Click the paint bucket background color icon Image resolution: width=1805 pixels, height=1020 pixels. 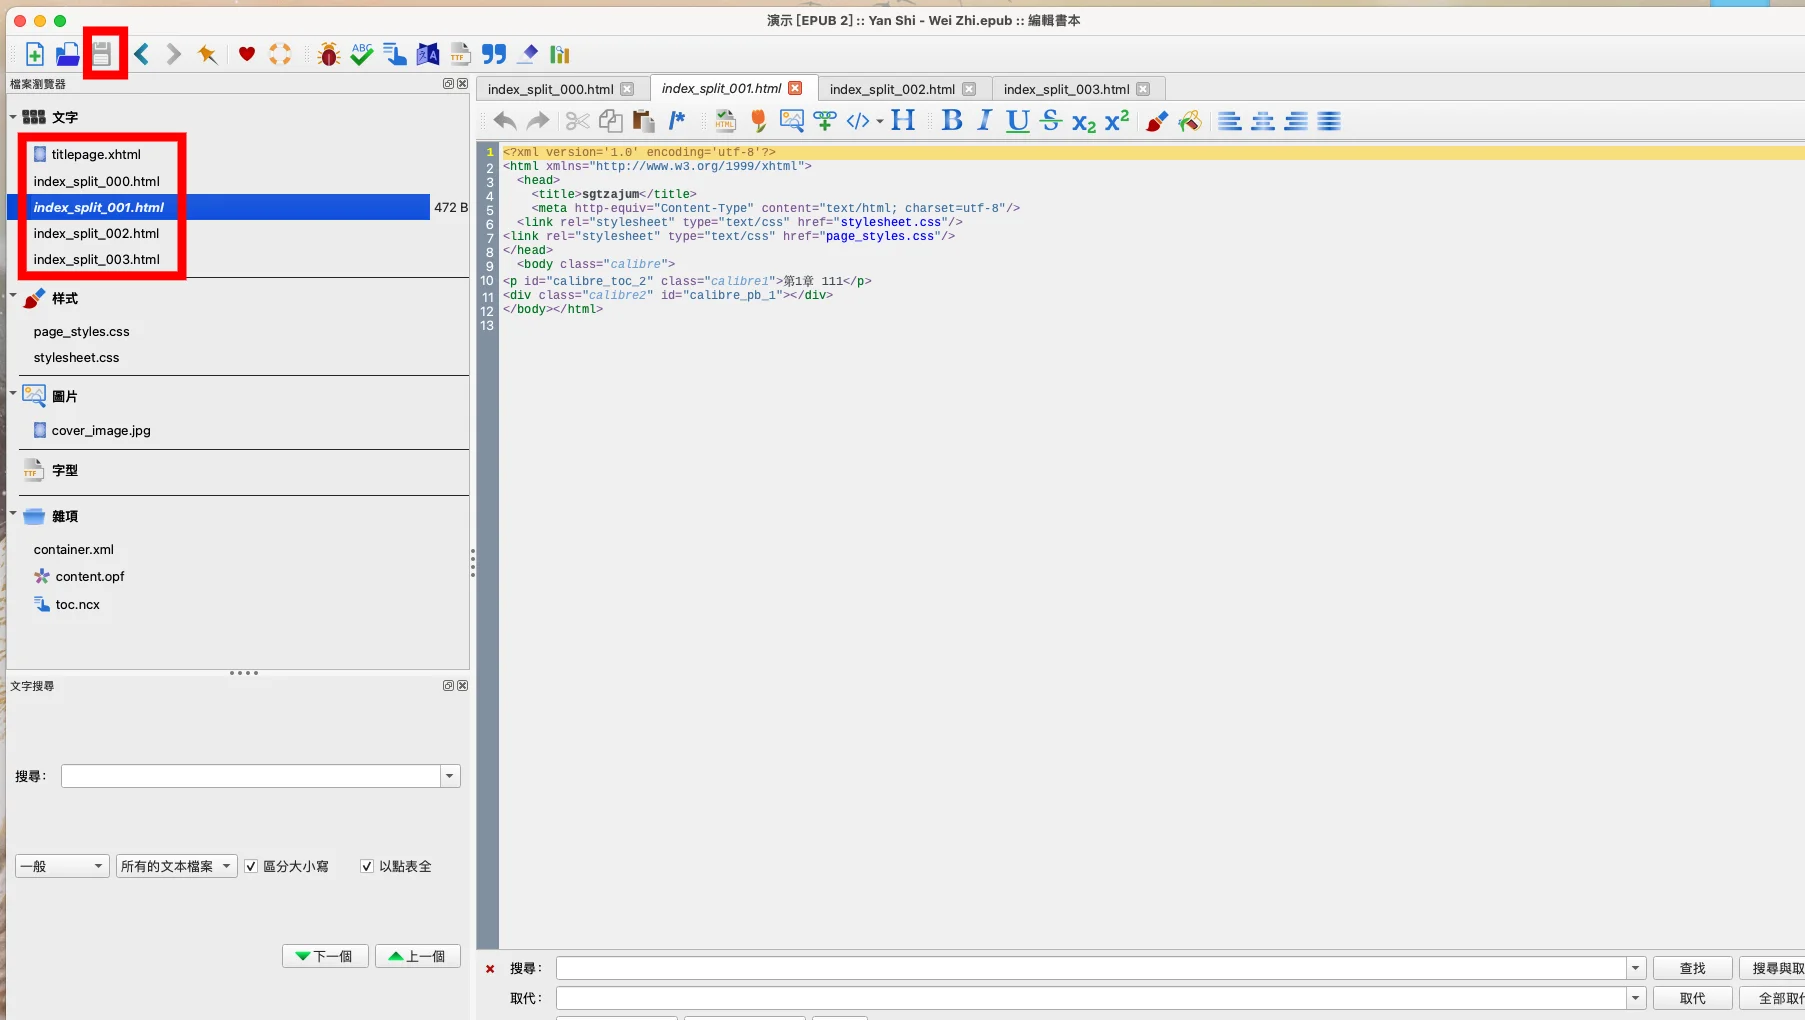click(x=1190, y=121)
